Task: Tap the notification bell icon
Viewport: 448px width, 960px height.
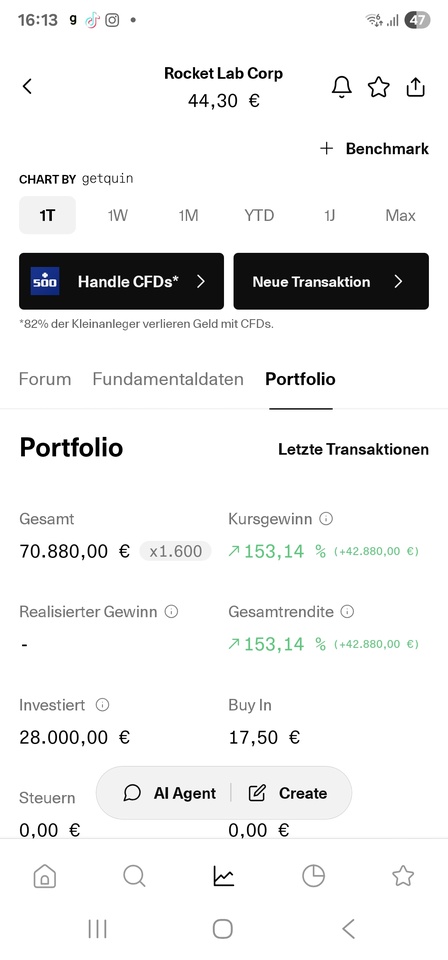Action: (x=342, y=87)
